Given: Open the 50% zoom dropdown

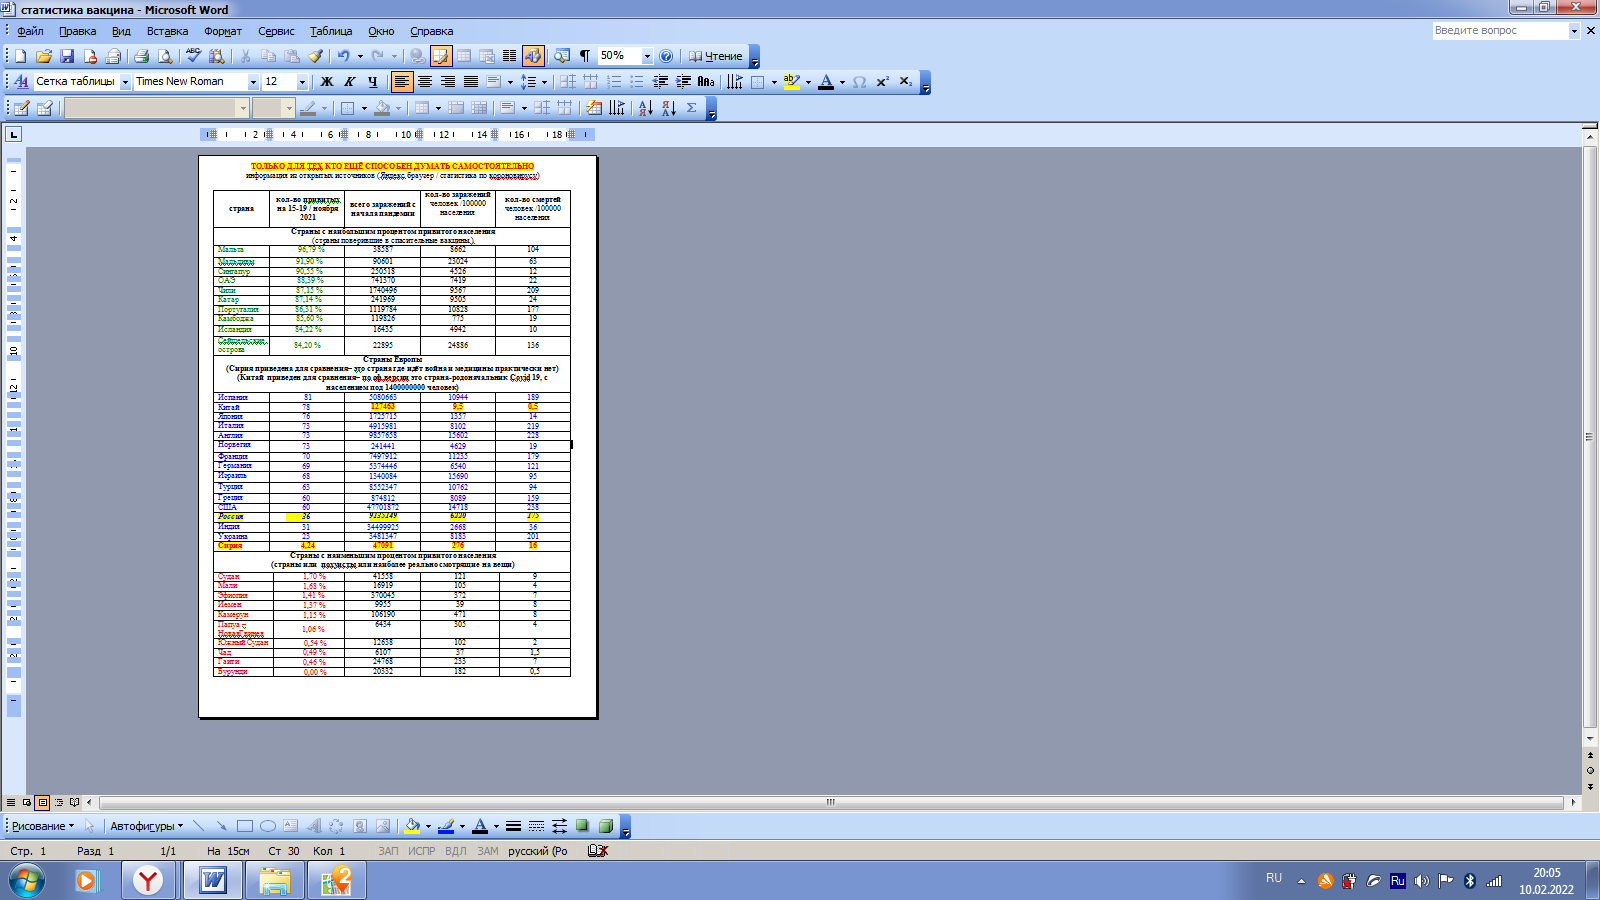Looking at the screenshot, I should pos(647,57).
